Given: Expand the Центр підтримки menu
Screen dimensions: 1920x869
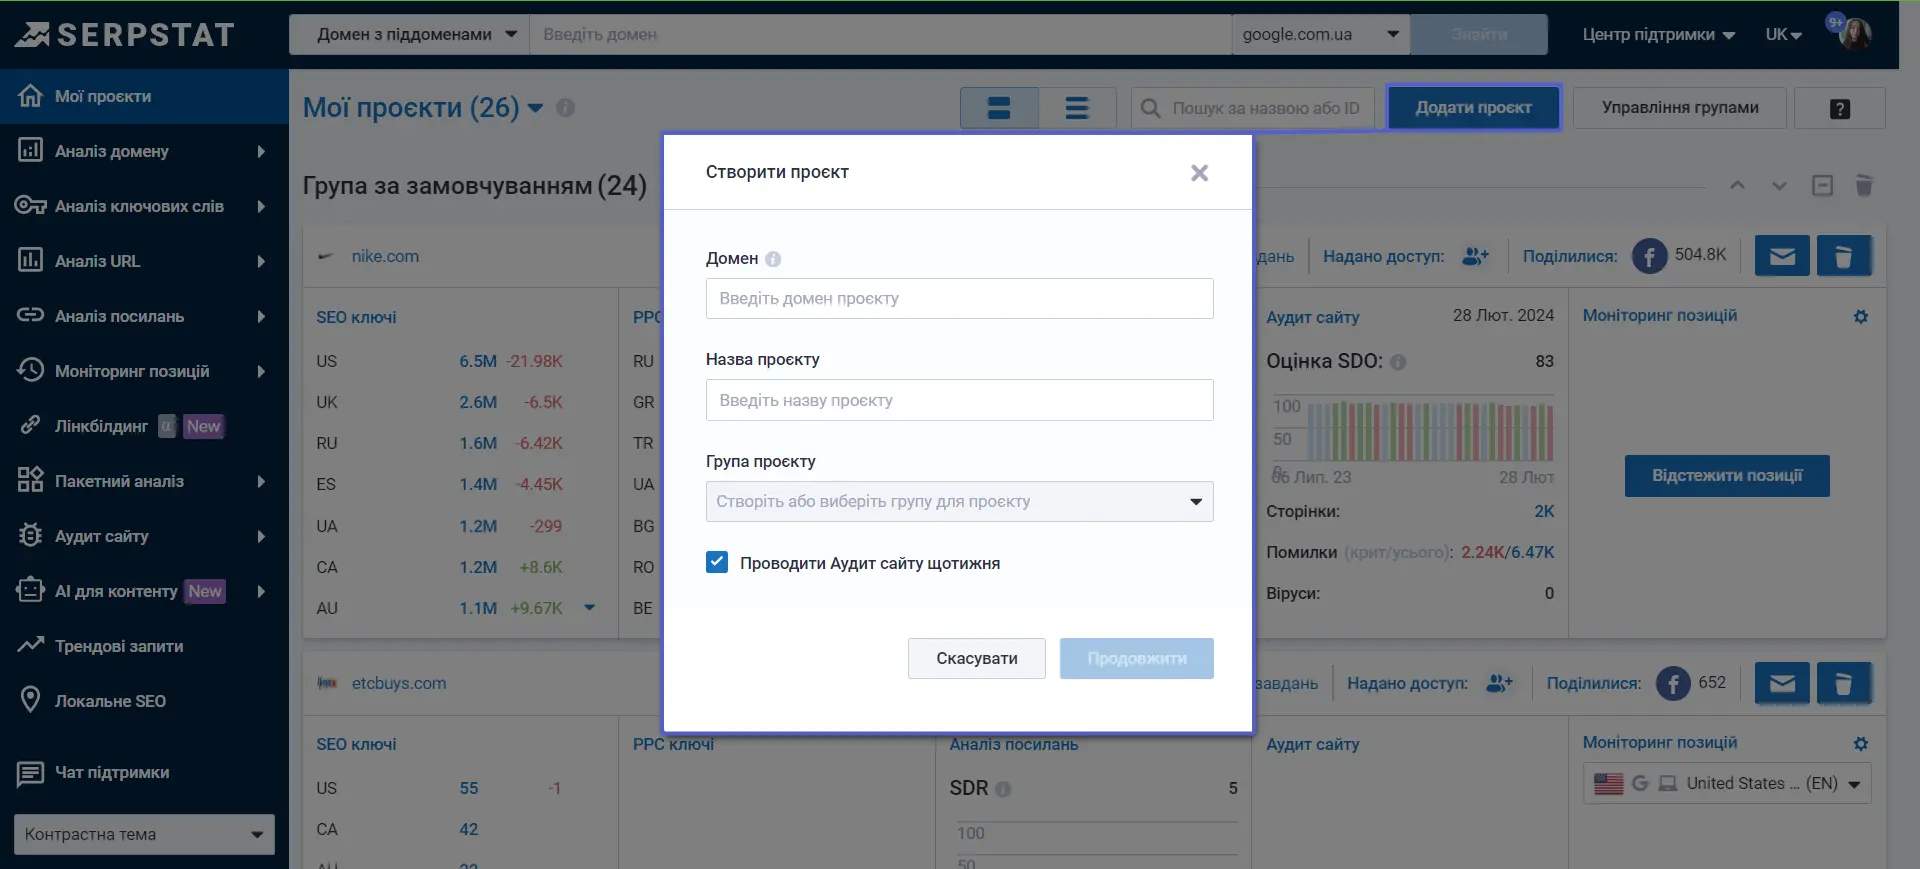Looking at the screenshot, I should coord(1658,34).
